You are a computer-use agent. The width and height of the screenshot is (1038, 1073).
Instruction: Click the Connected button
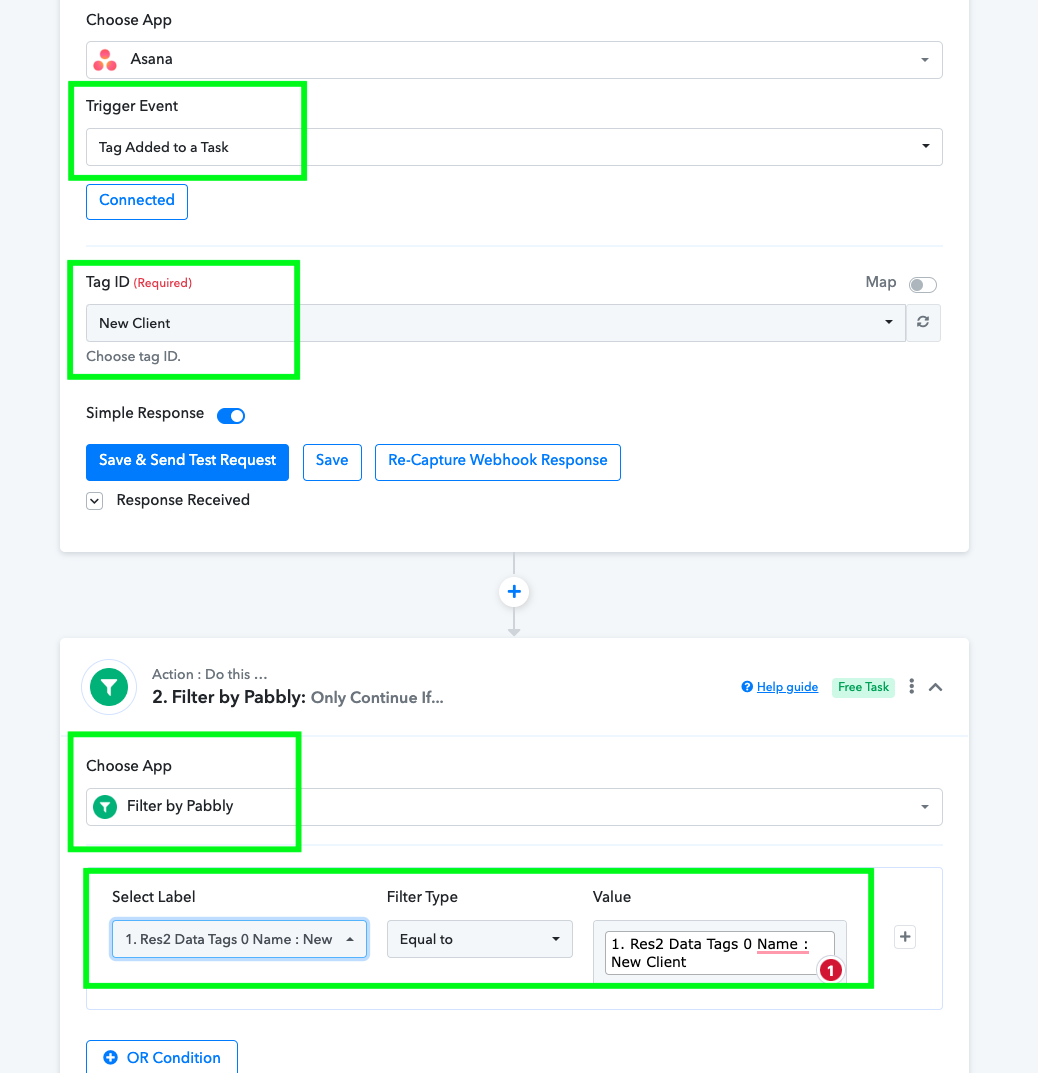137,201
